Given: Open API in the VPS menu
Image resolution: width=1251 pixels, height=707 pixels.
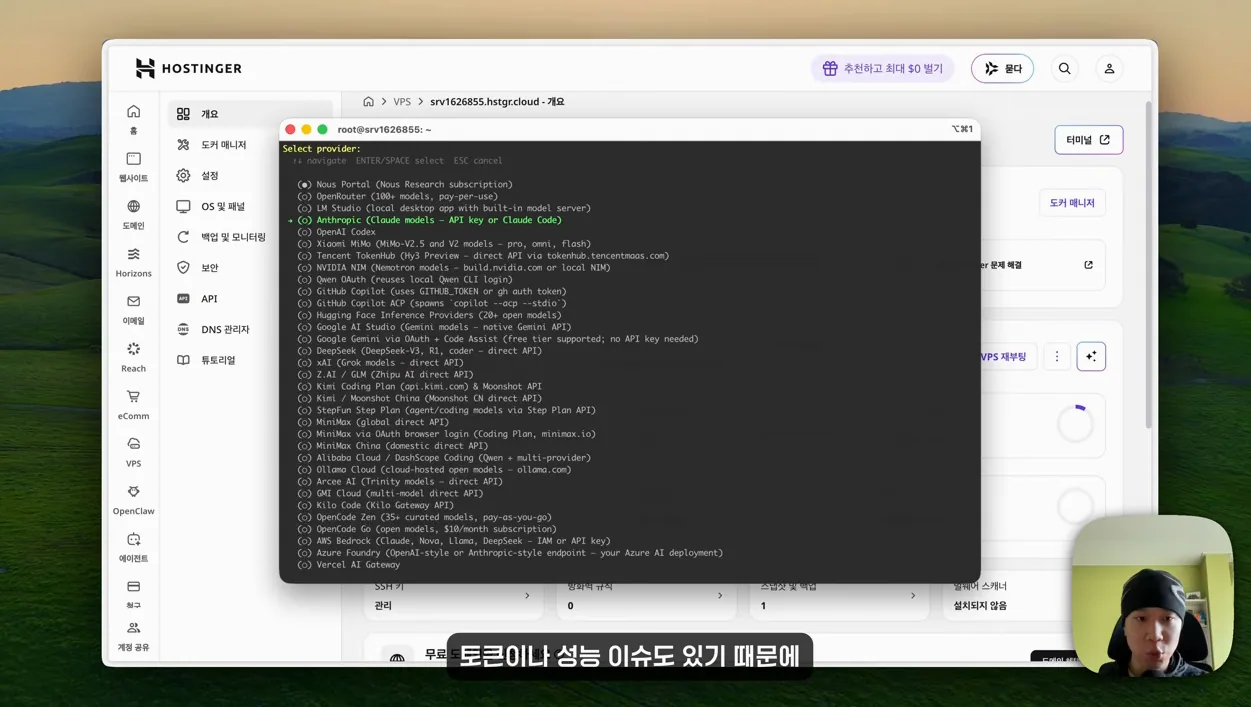Looking at the screenshot, I should (250, 298).
